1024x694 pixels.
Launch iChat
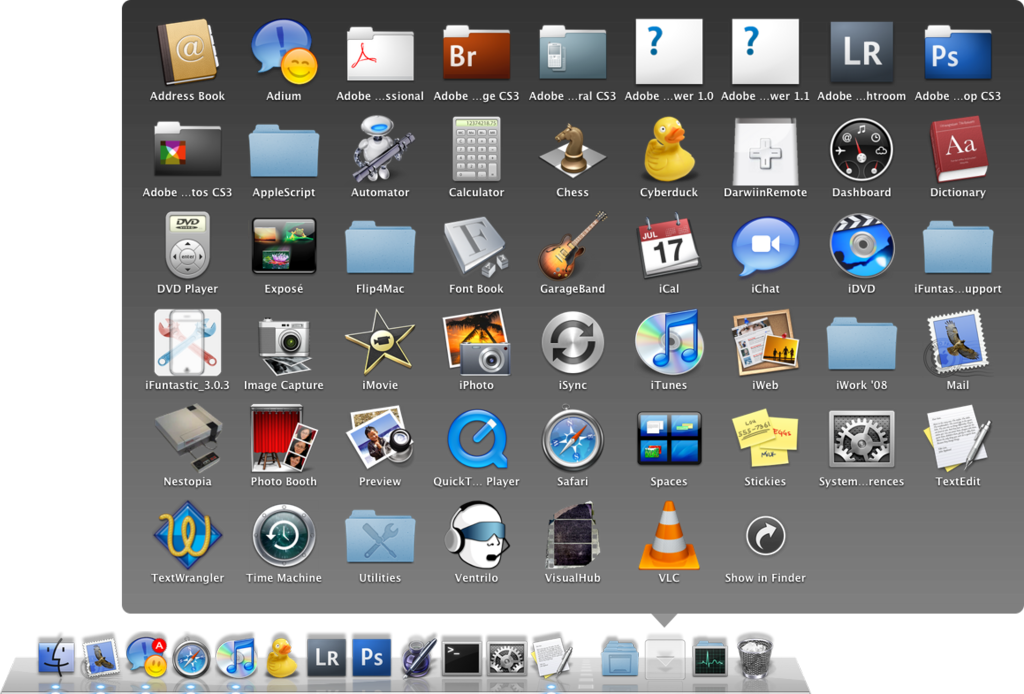point(765,245)
